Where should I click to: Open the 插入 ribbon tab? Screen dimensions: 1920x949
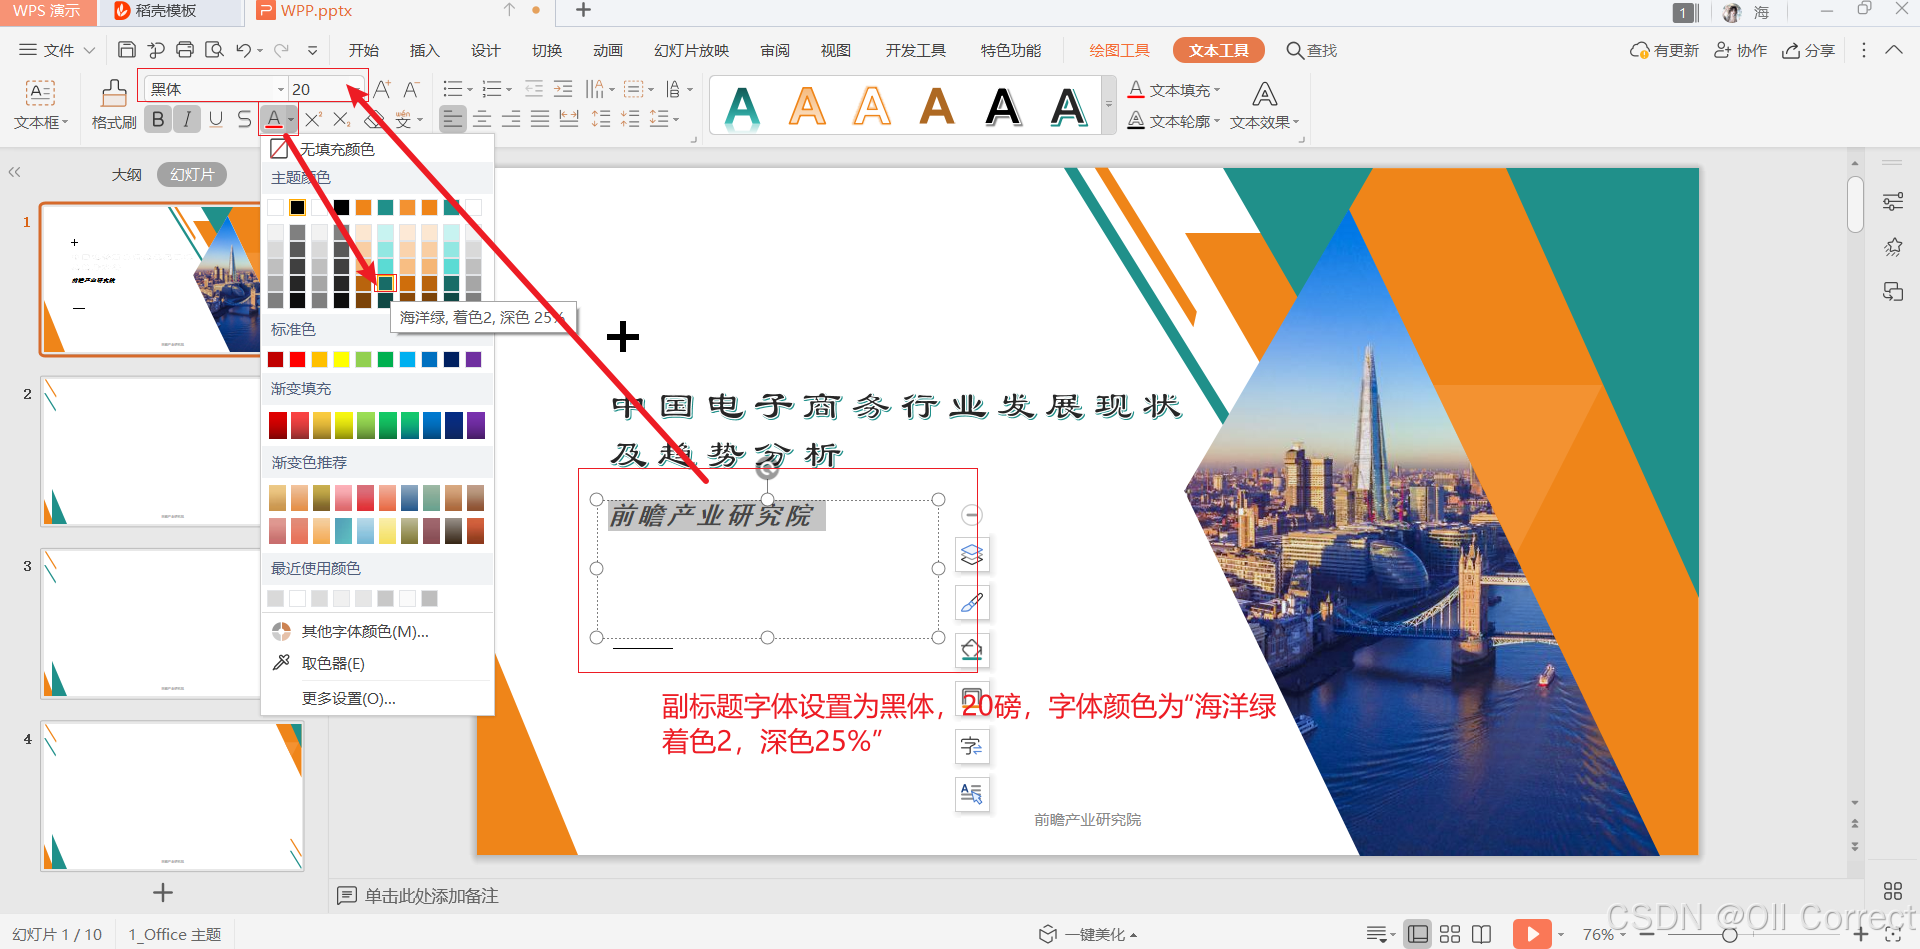(425, 50)
